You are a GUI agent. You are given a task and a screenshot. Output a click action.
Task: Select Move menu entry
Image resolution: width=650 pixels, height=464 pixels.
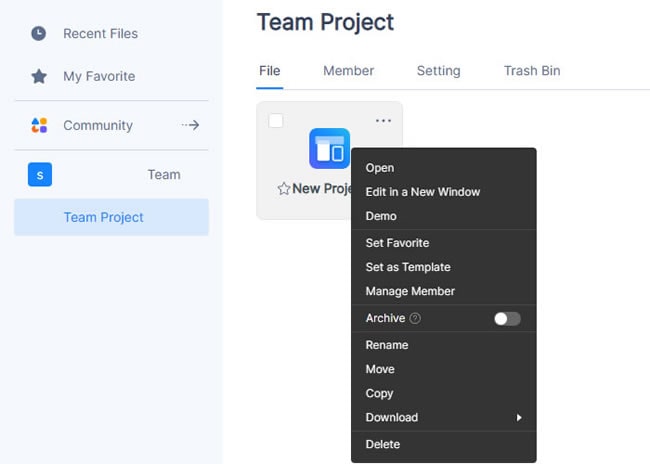pos(444,369)
